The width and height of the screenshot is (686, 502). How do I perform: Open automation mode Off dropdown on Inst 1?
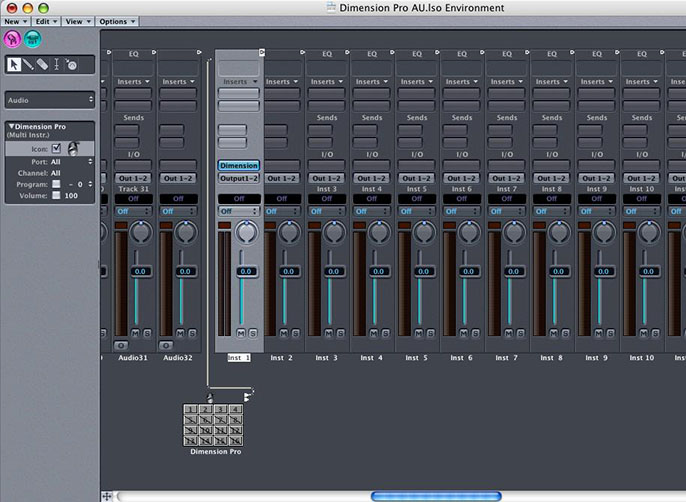coord(239,211)
